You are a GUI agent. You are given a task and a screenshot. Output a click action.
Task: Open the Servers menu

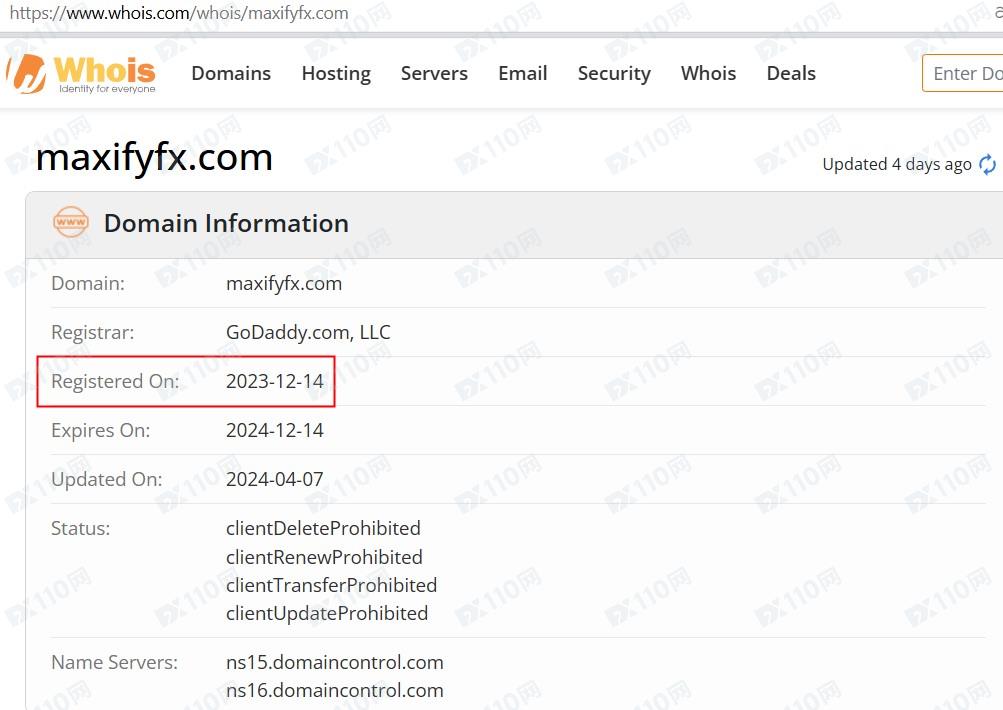tap(434, 74)
